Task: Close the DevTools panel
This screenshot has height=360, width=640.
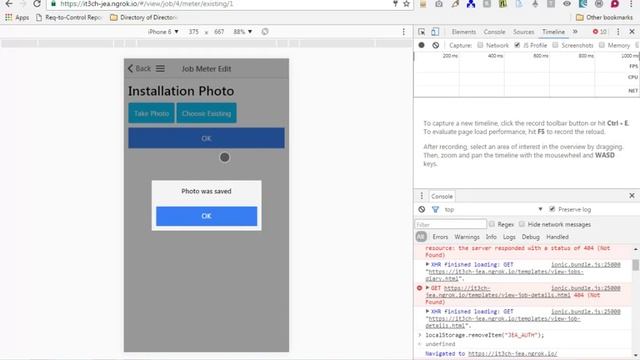Action: click(632, 32)
